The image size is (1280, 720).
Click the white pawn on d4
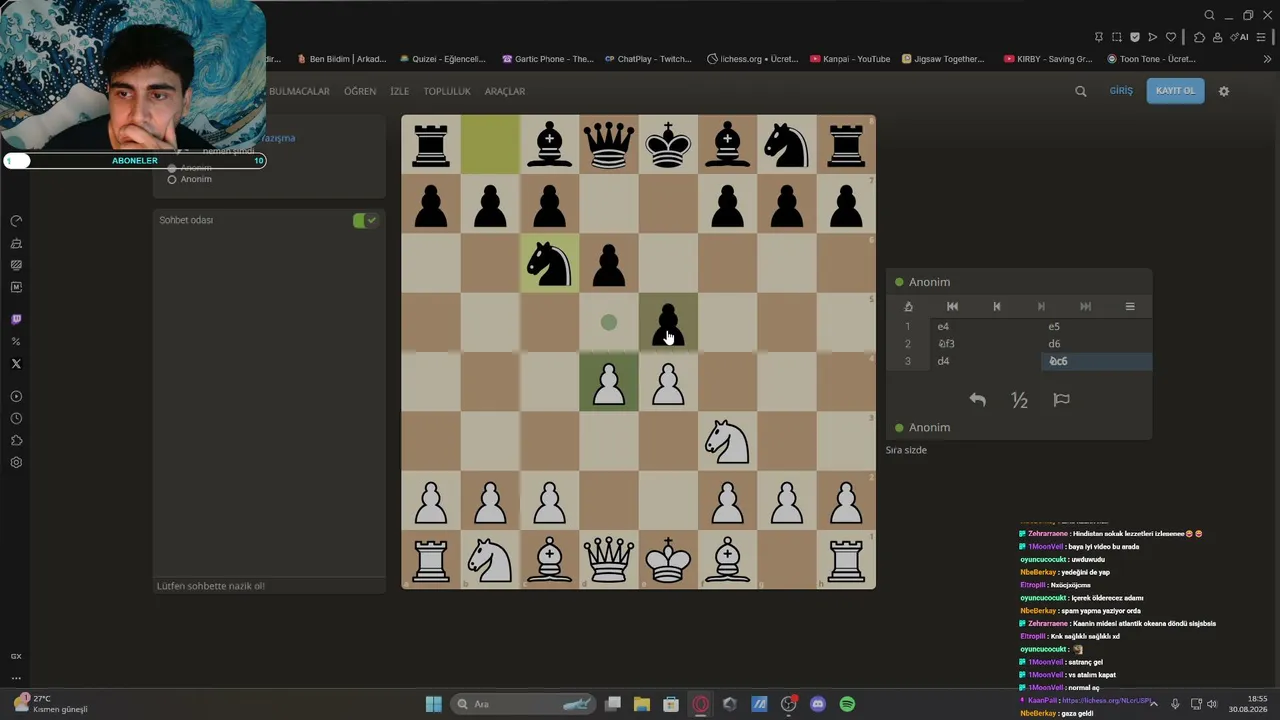609,382
